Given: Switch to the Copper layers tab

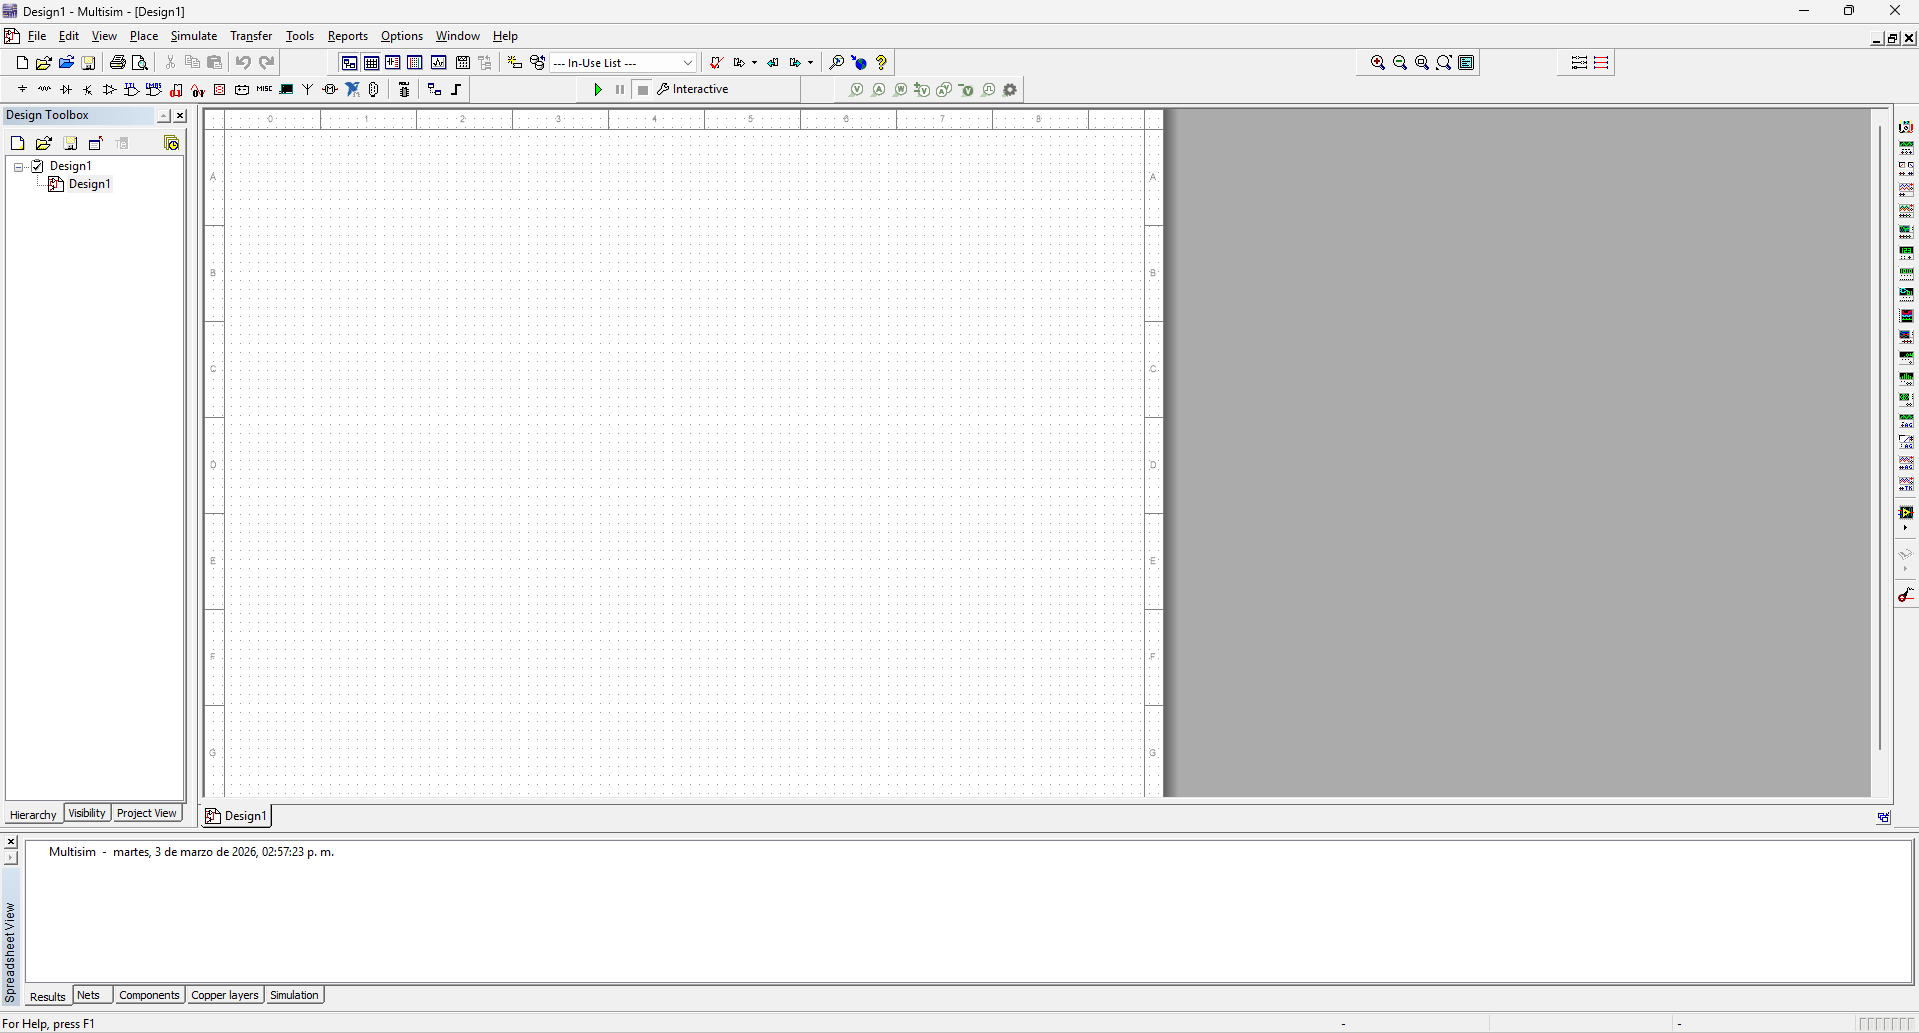Looking at the screenshot, I should (225, 995).
